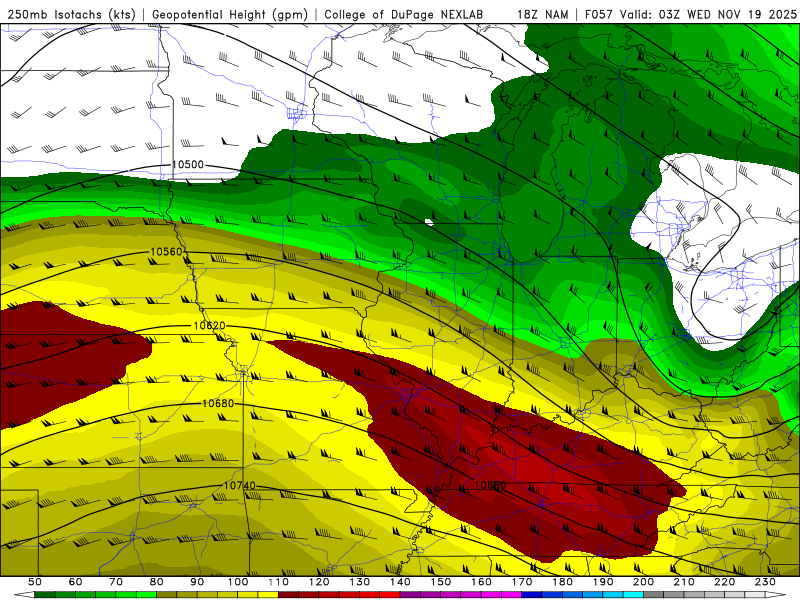The width and height of the screenshot is (800, 600).
Task: Click the 10500 height contour label
Action: click(x=188, y=164)
